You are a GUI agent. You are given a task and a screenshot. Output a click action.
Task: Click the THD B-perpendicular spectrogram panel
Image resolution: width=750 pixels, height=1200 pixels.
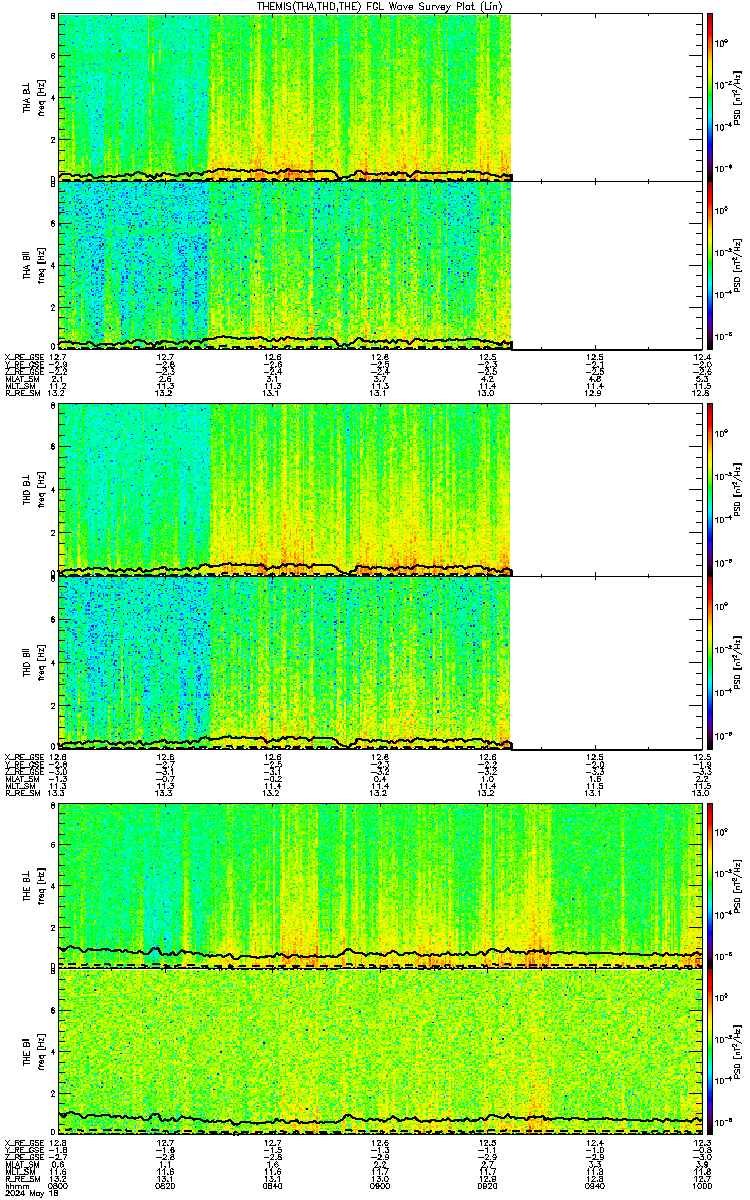click(x=380, y=491)
